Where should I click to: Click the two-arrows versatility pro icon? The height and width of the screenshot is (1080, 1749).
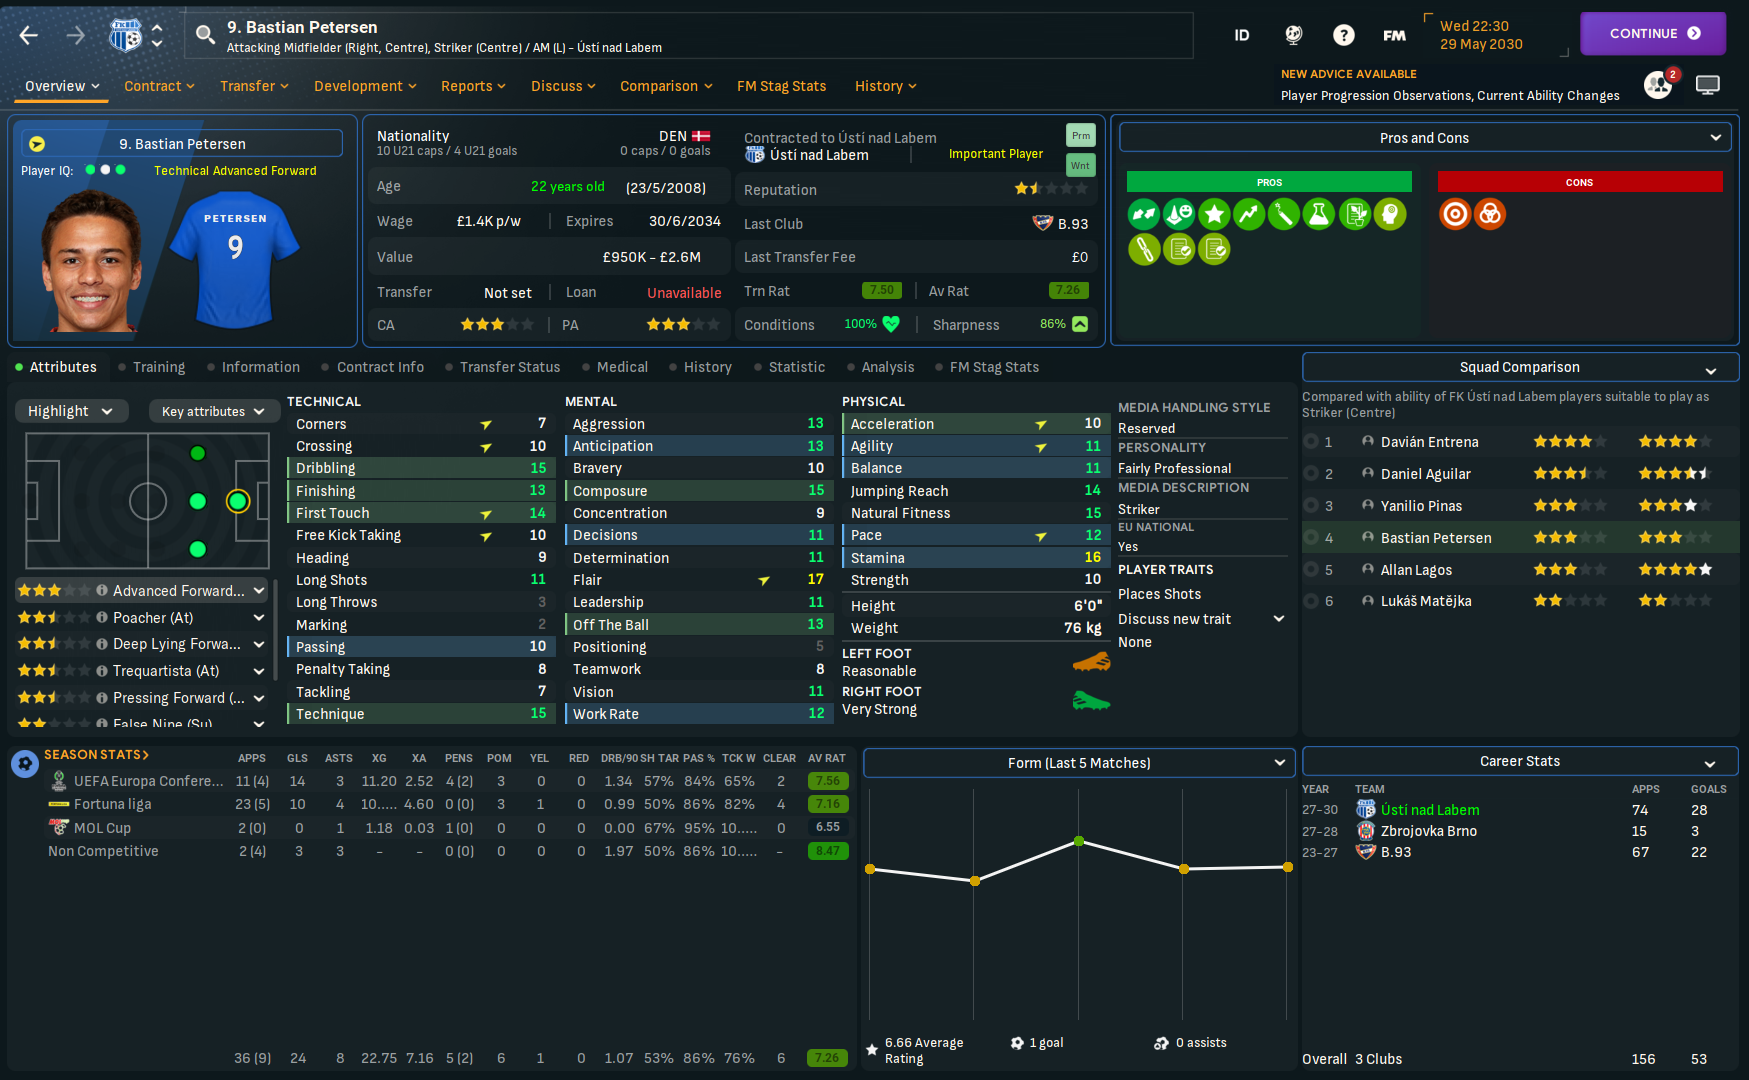click(x=1144, y=214)
